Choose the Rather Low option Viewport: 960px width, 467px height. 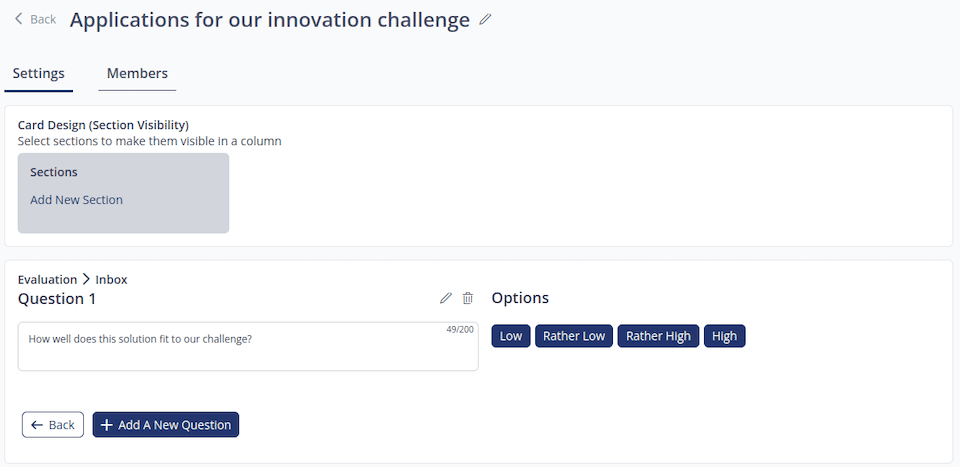[x=574, y=336]
